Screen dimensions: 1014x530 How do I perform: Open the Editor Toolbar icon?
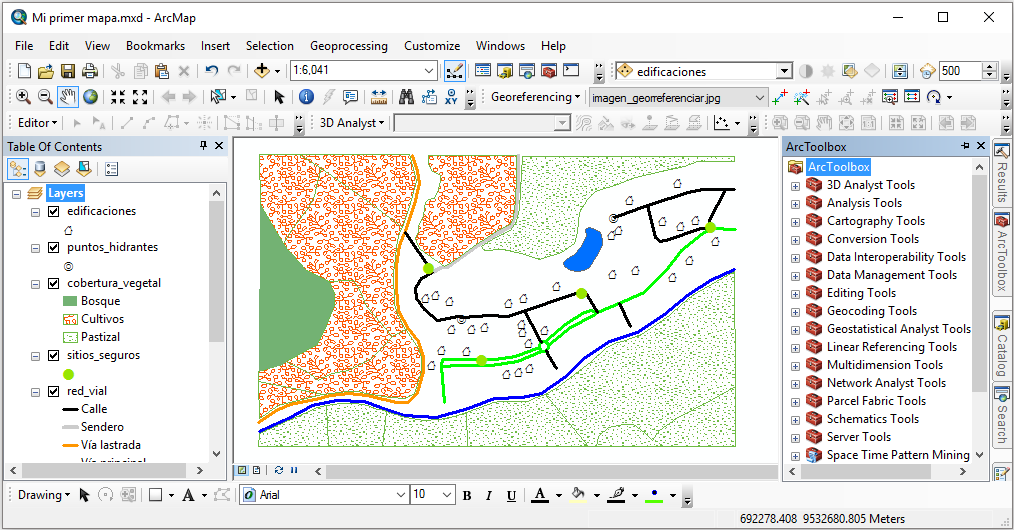click(x=455, y=70)
